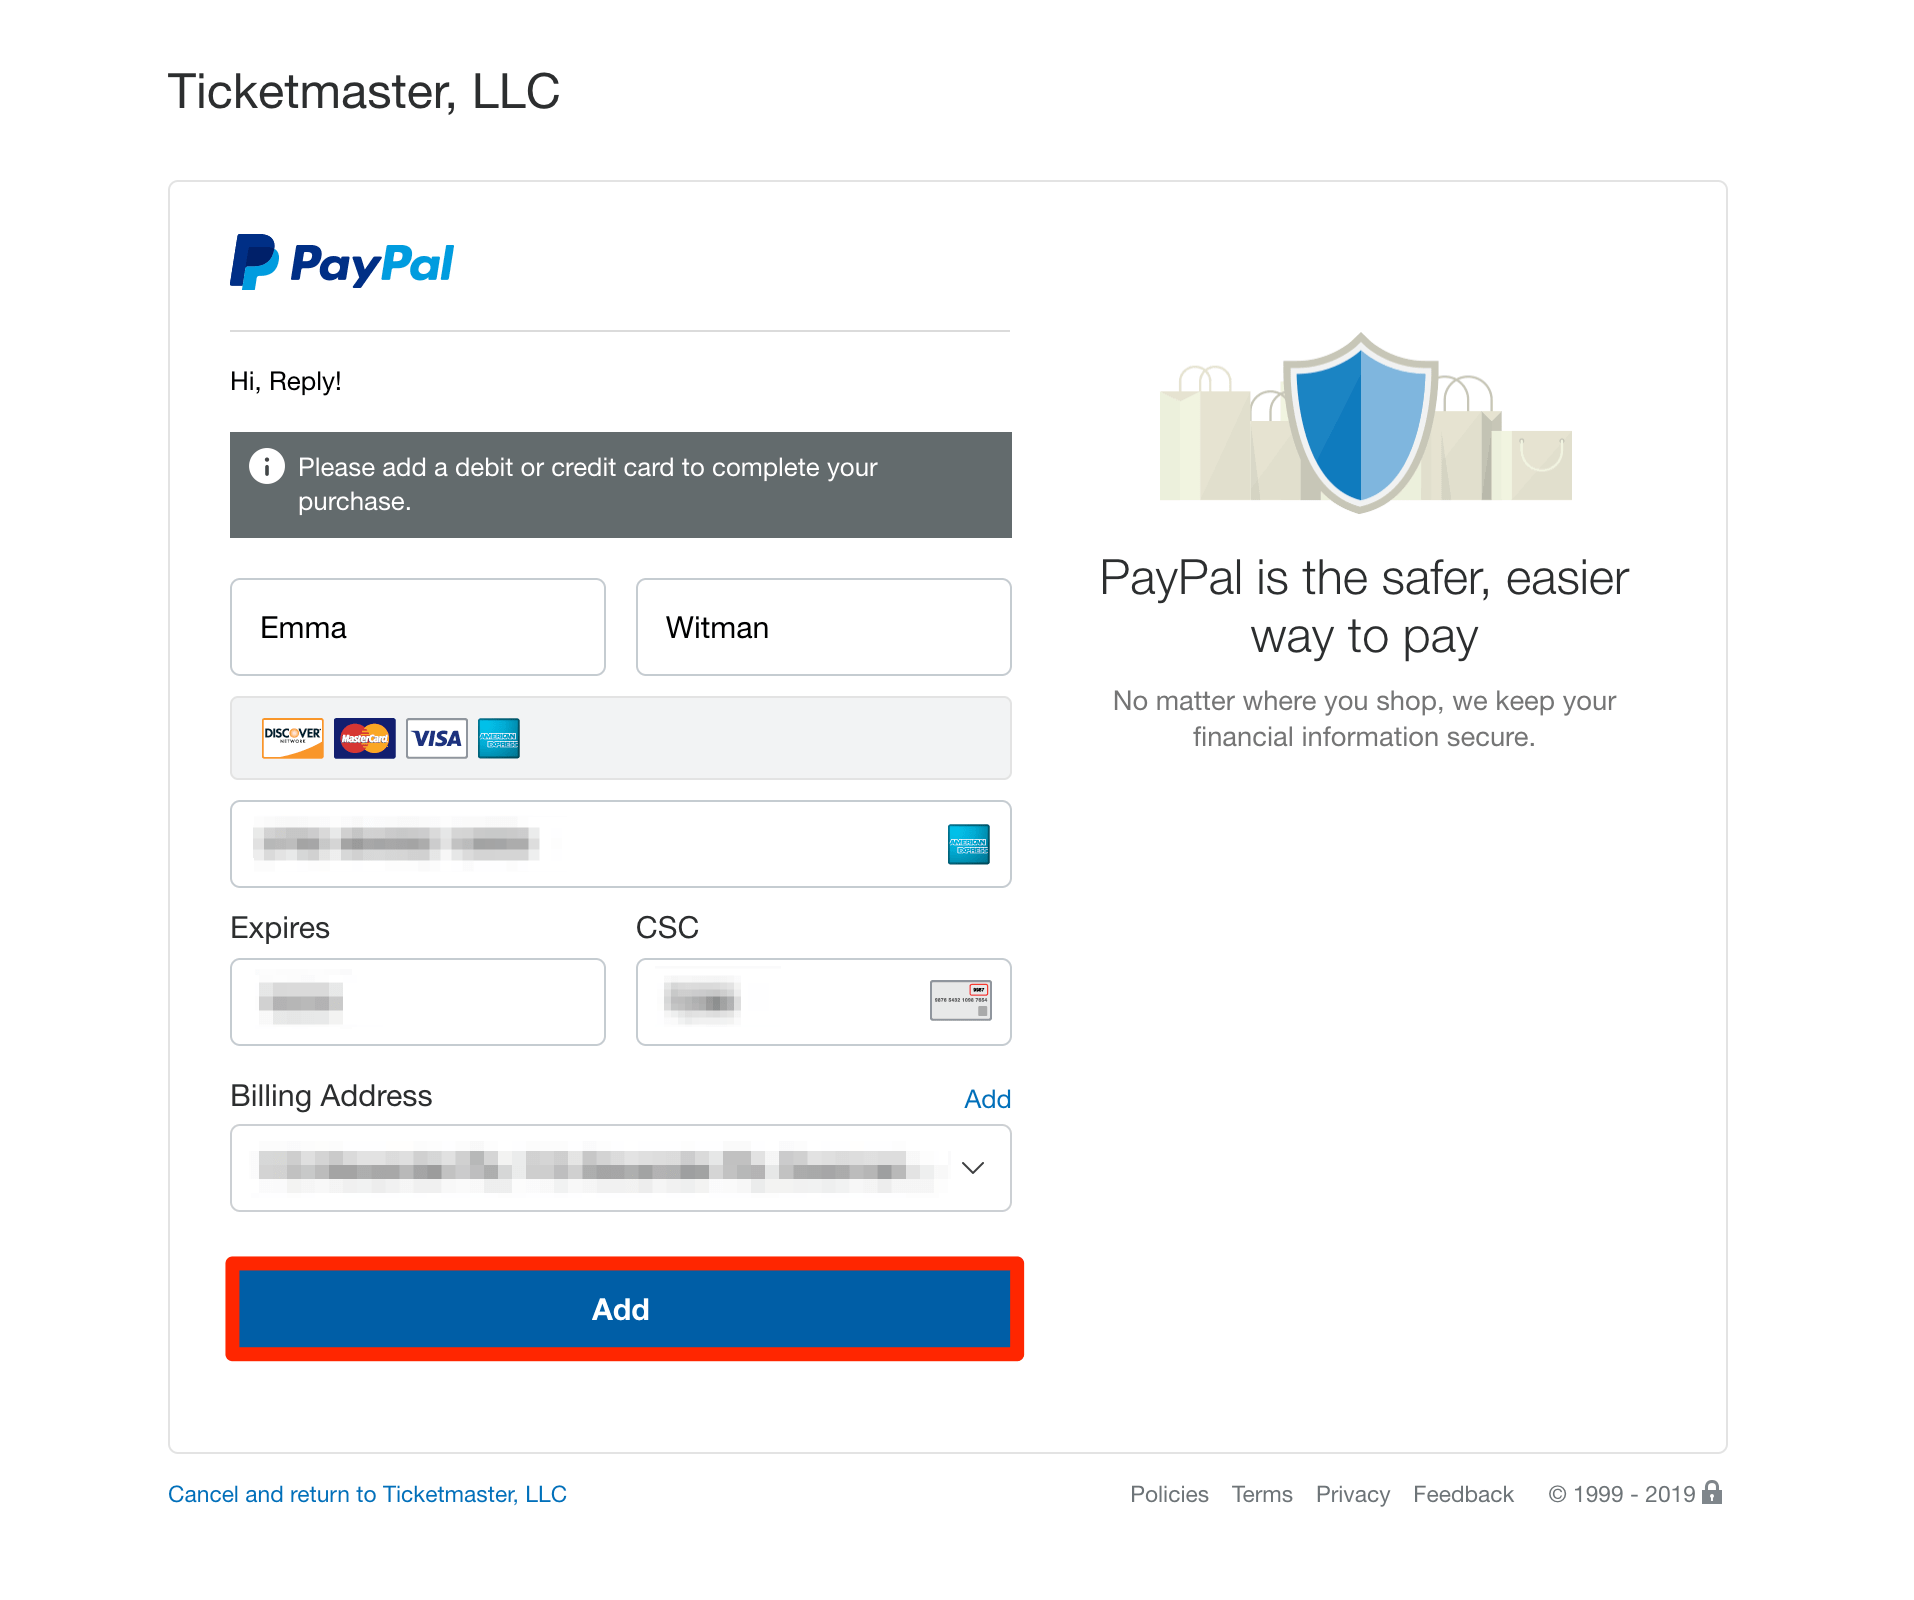1914x1600 pixels.
Task: Click the card number input field
Action: [621, 844]
